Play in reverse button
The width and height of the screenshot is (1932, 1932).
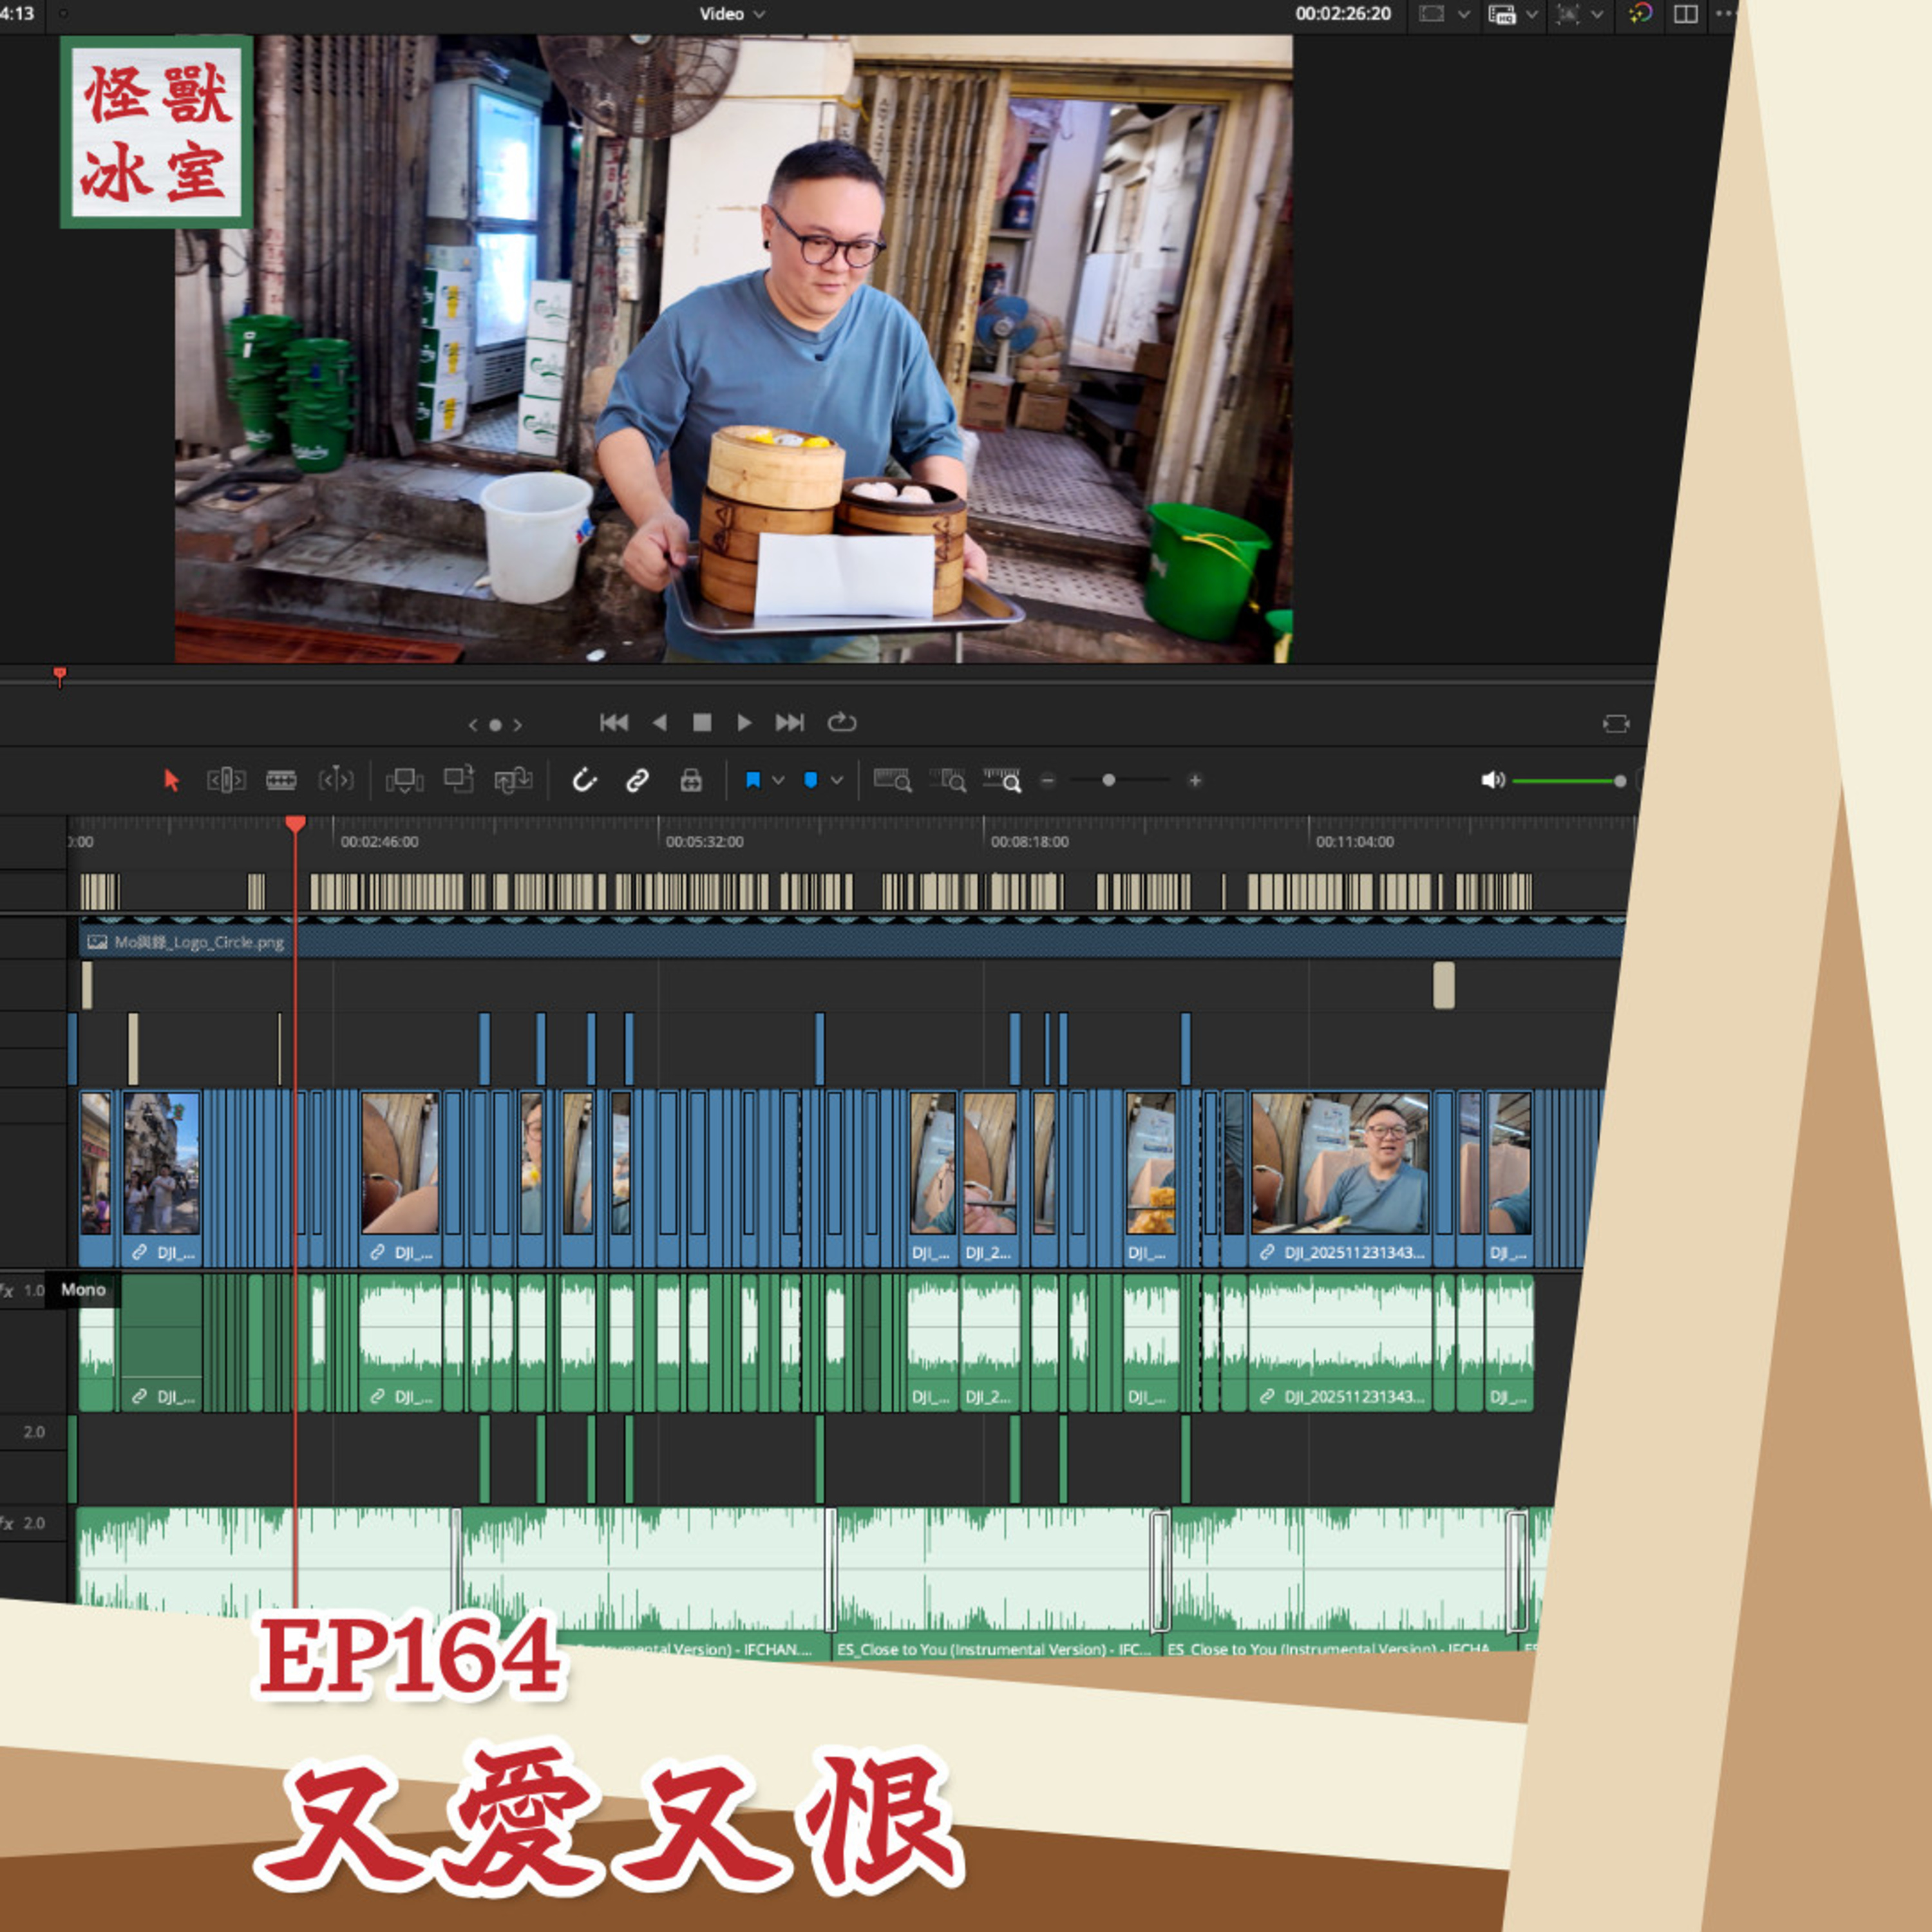[659, 722]
